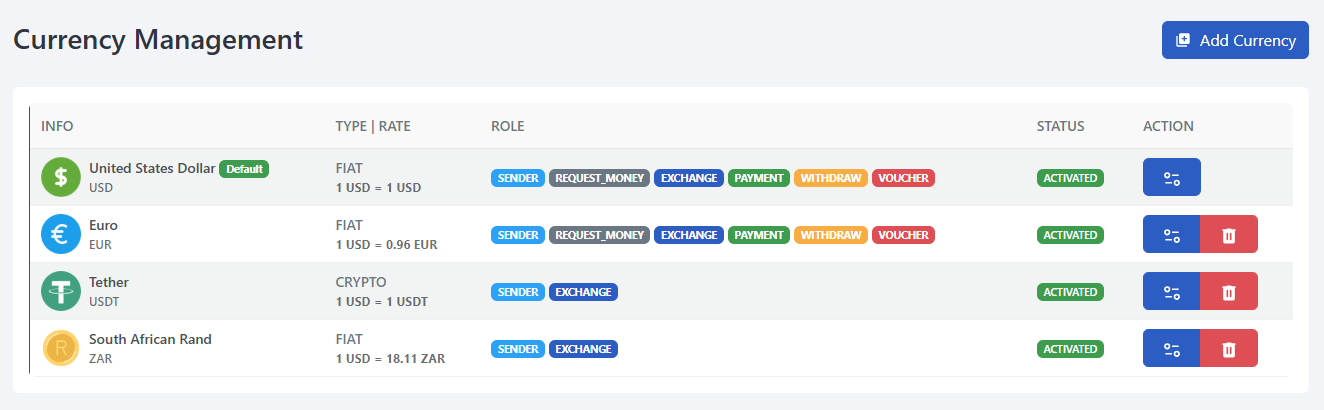
Task: Click the ACTIVATED status of South African Rand
Action: (1070, 349)
